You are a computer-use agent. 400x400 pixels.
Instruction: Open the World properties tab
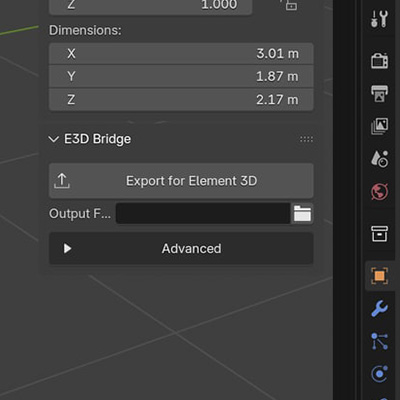coord(379,191)
